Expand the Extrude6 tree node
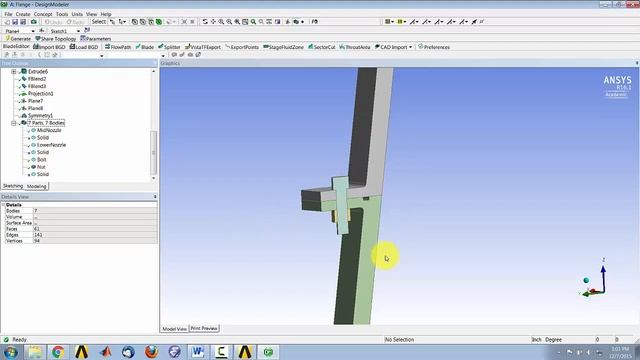The width and height of the screenshot is (640, 360). pyautogui.click(x=13, y=71)
